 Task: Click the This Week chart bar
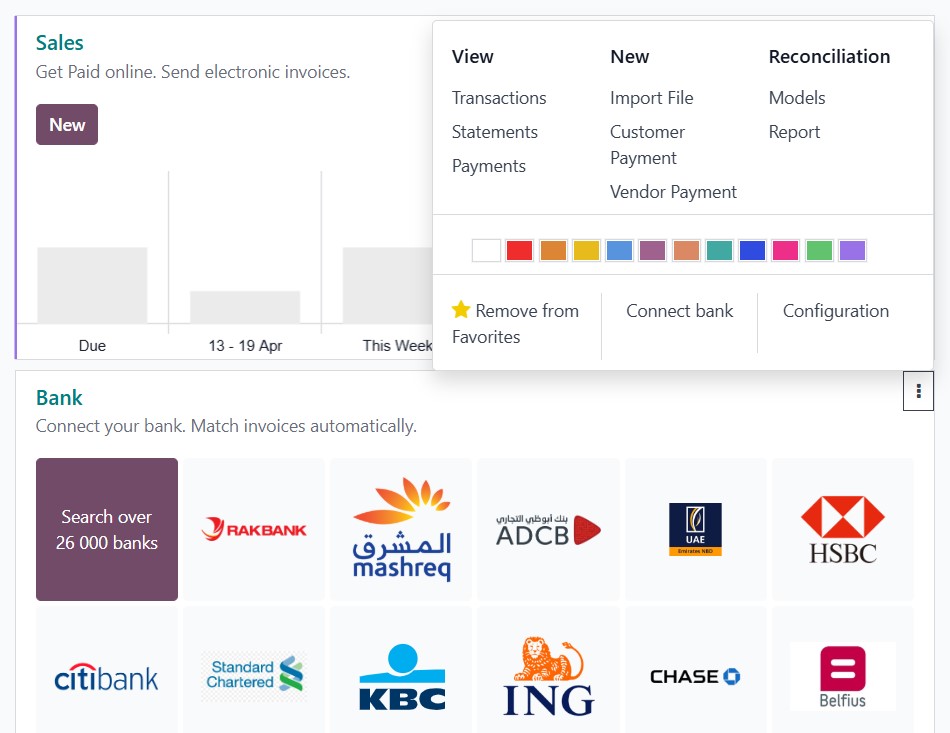[388, 285]
